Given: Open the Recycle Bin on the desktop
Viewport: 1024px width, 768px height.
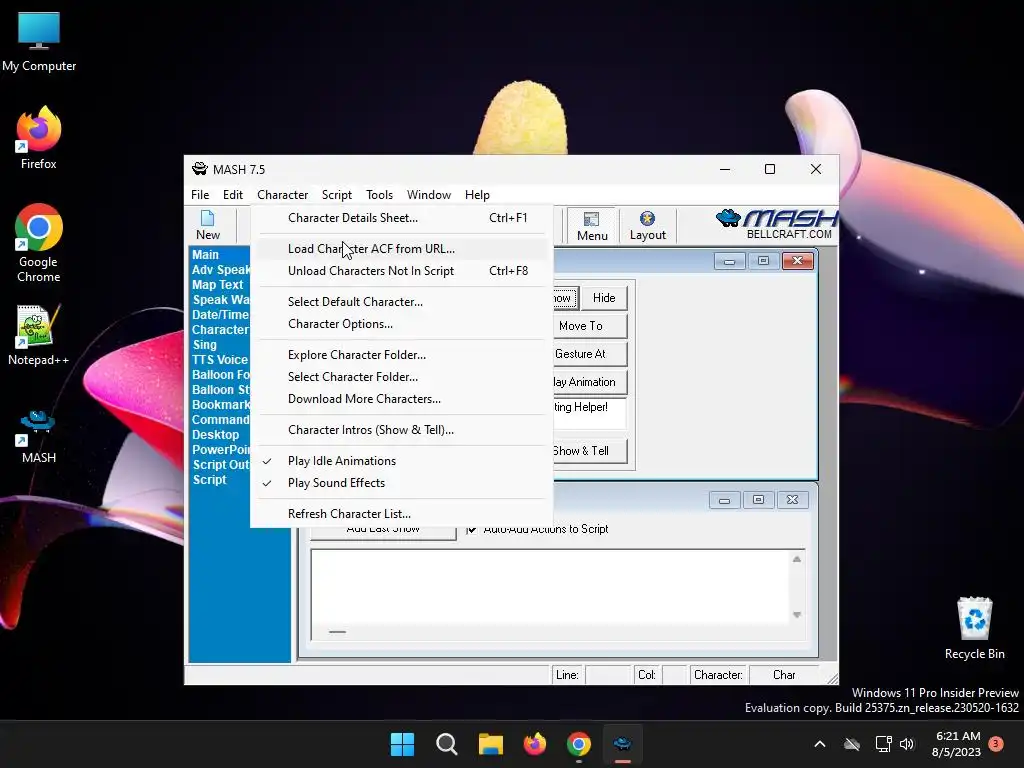Looking at the screenshot, I should (974, 628).
